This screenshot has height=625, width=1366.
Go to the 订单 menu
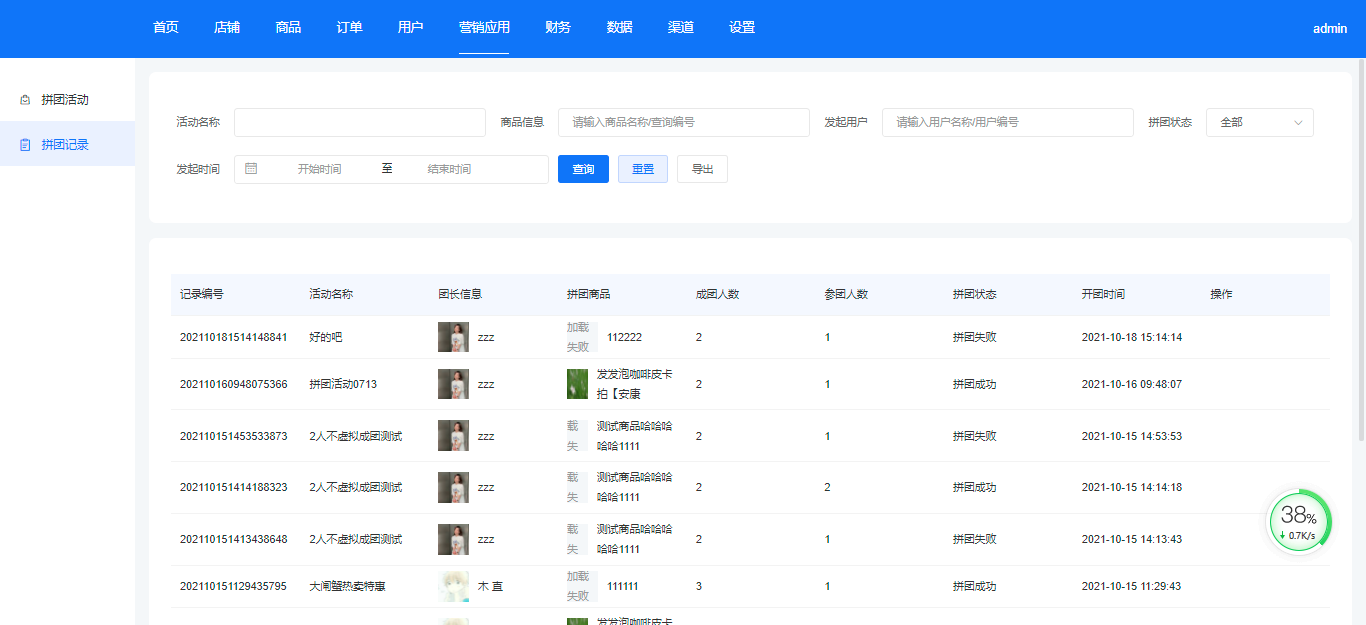[349, 28]
